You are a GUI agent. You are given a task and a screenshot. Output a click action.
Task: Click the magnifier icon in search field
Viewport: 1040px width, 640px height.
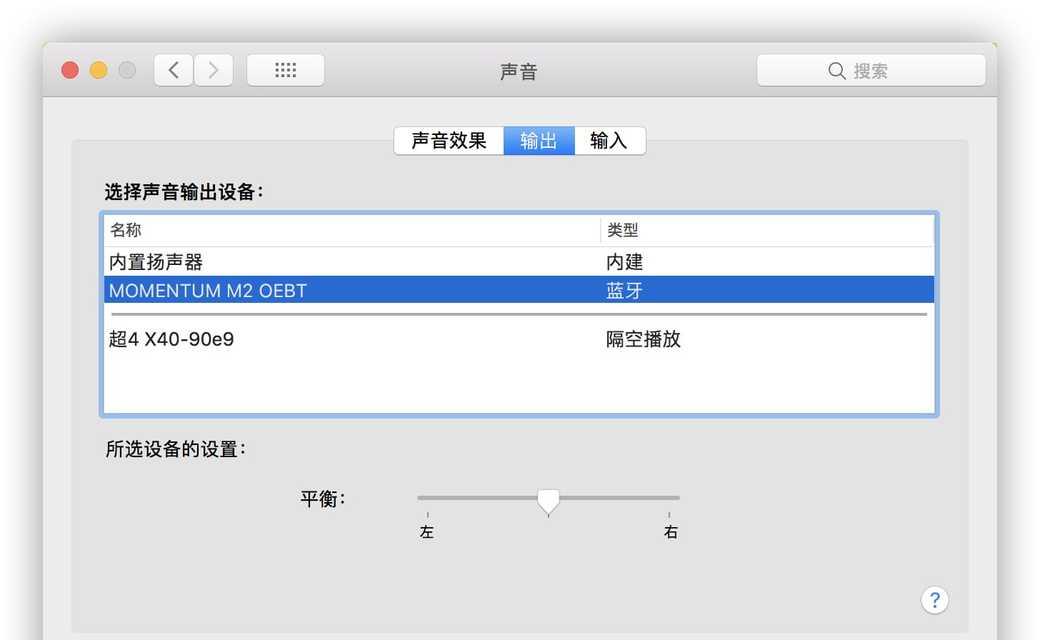(837, 71)
